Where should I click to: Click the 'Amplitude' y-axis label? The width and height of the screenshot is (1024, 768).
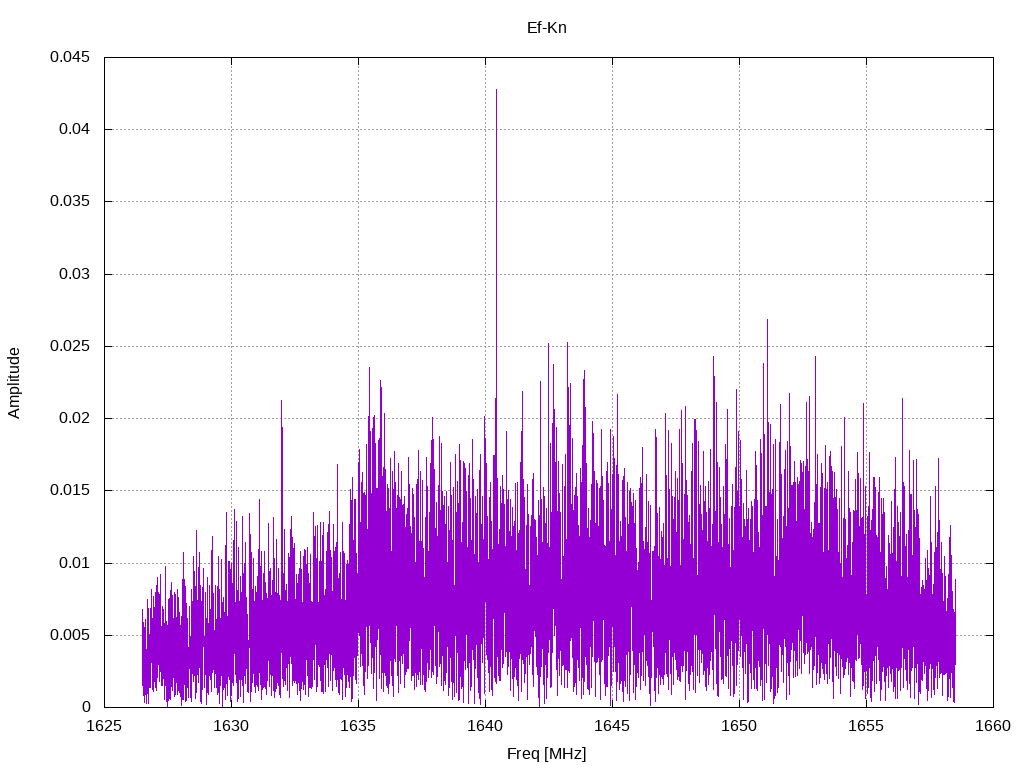pos(14,383)
